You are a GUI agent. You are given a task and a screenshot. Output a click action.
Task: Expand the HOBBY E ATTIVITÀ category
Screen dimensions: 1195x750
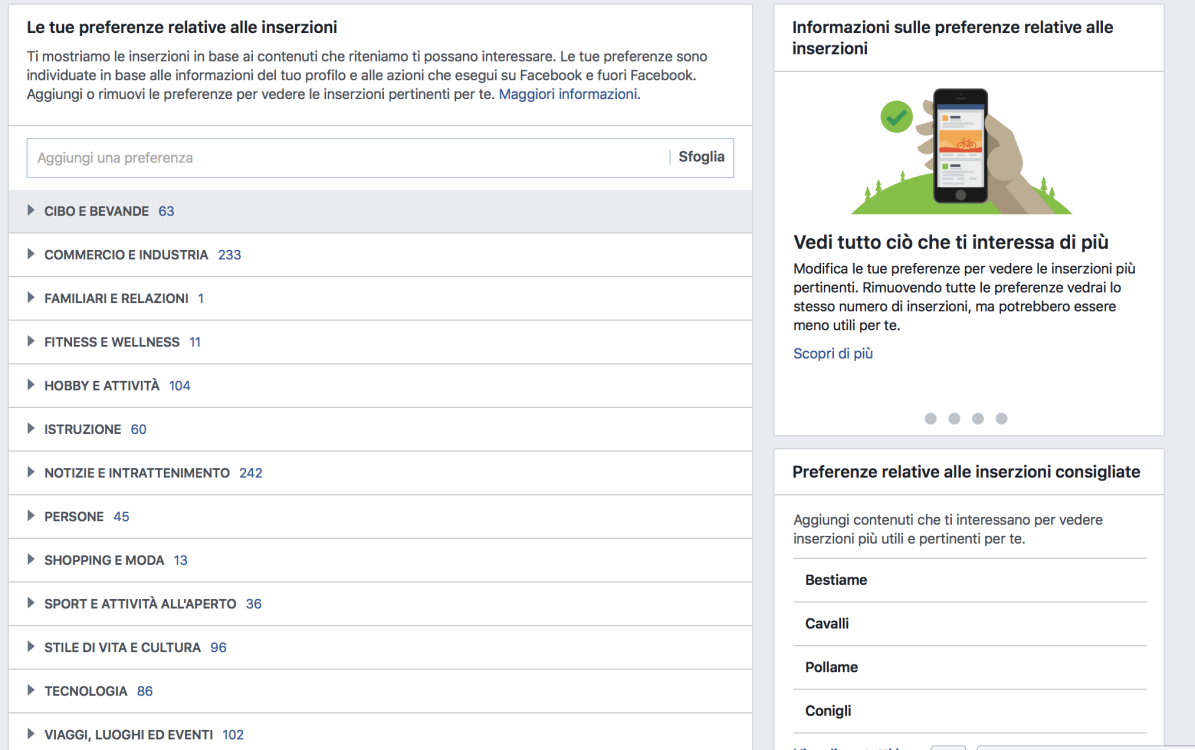pyautogui.click(x=113, y=385)
